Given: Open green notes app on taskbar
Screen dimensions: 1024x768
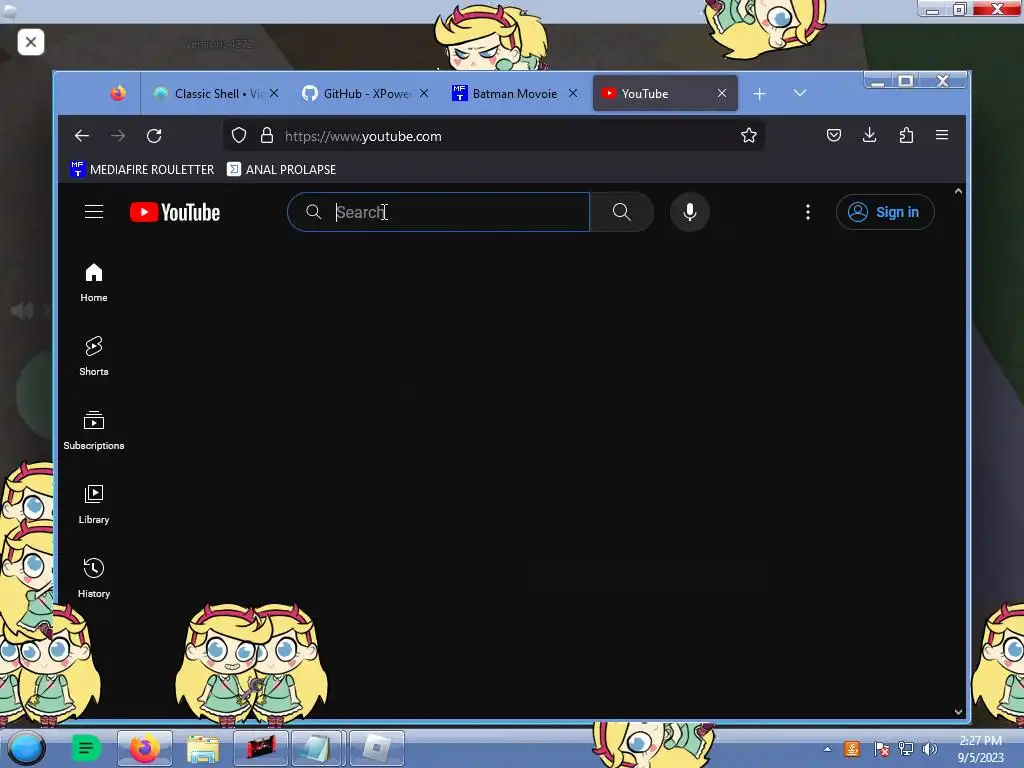Looking at the screenshot, I should pos(86,748).
